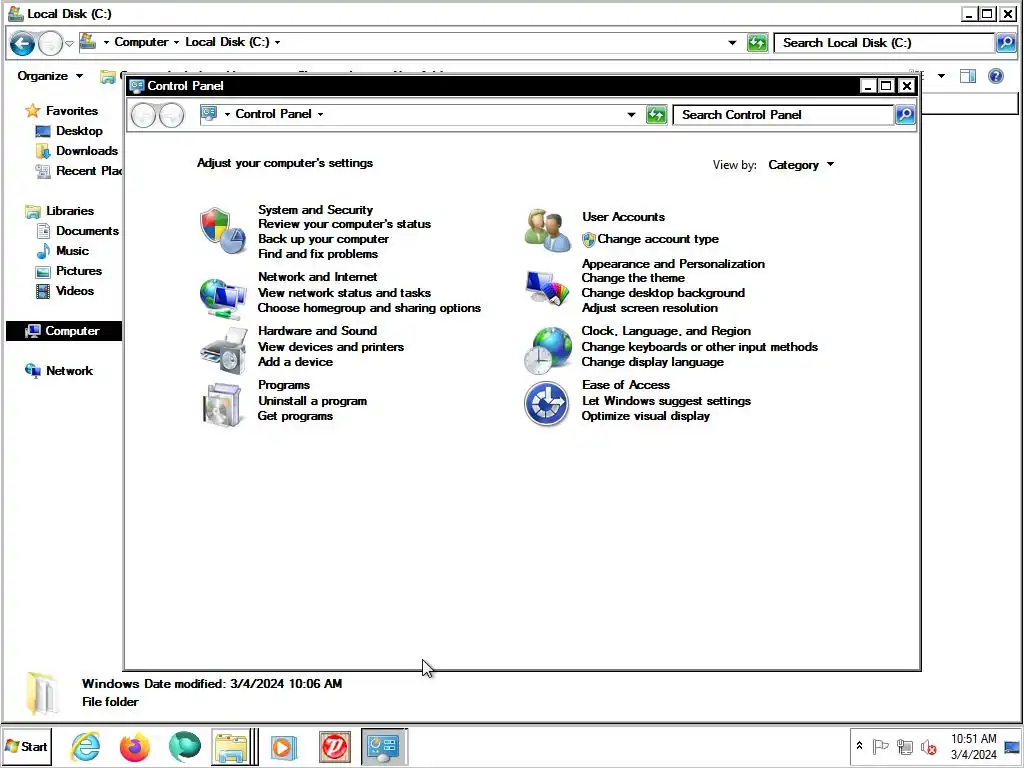Image resolution: width=1024 pixels, height=768 pixels.
Task: Open Adjust screen resolution link
Action: point(650,308)
